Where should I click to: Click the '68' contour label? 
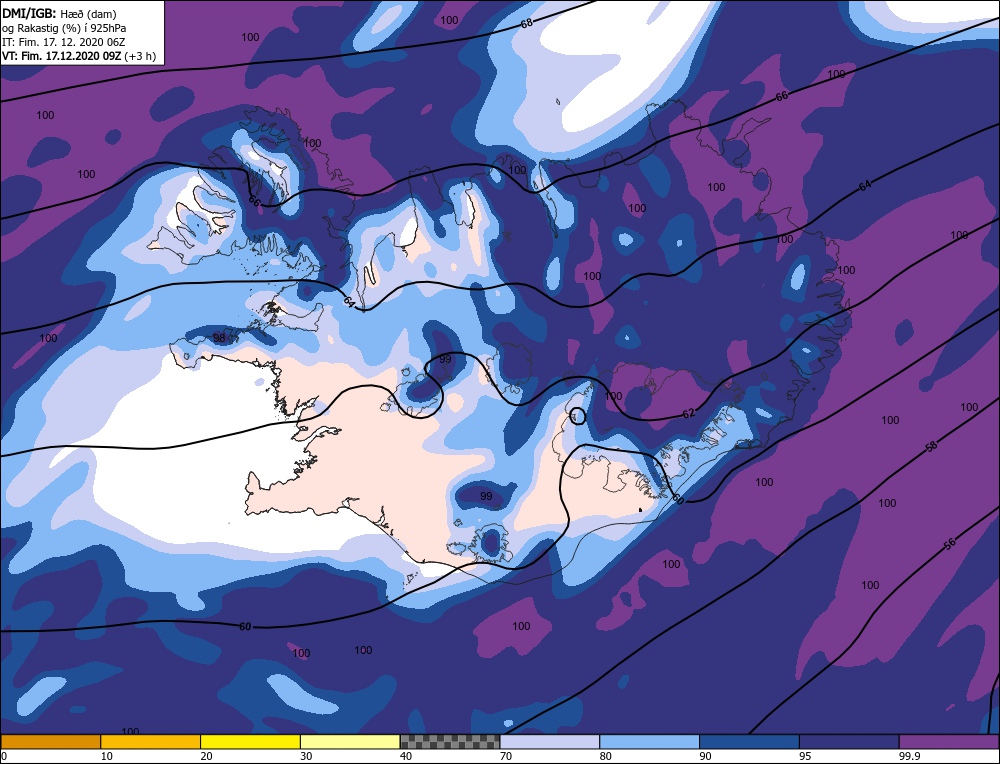coord(526,24)
